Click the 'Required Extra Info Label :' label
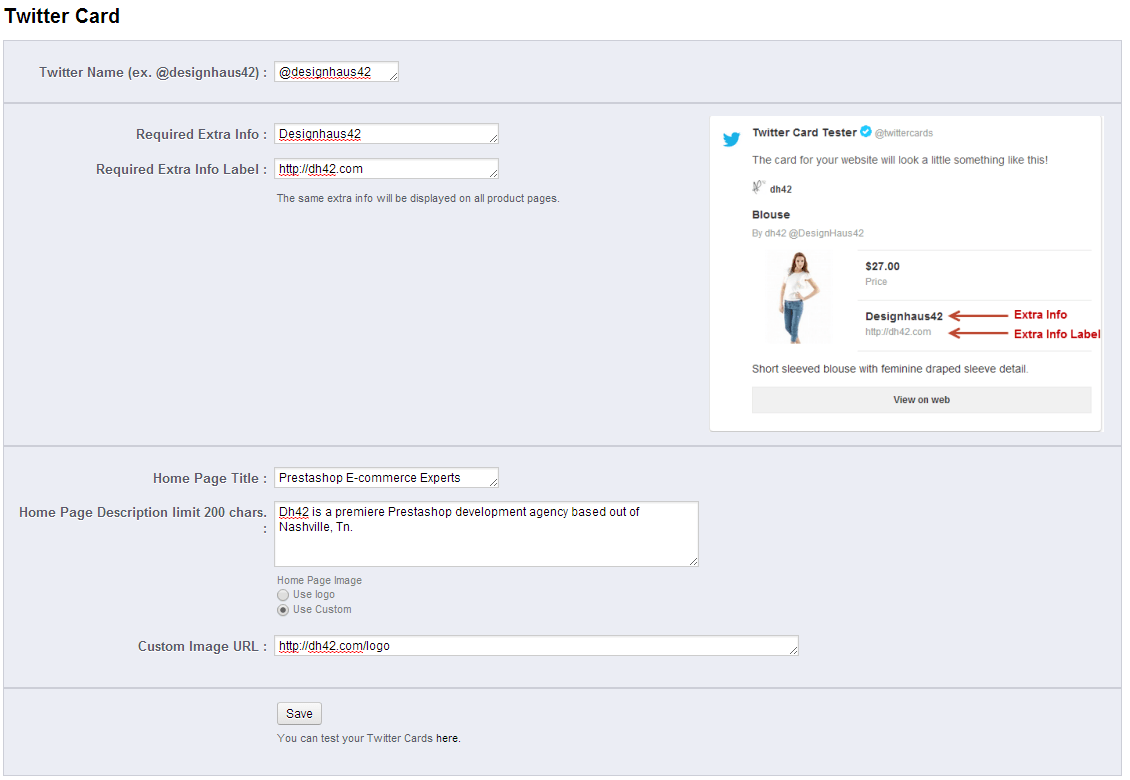Screen dimensions: 1130x780 click(x=182, y=169)
